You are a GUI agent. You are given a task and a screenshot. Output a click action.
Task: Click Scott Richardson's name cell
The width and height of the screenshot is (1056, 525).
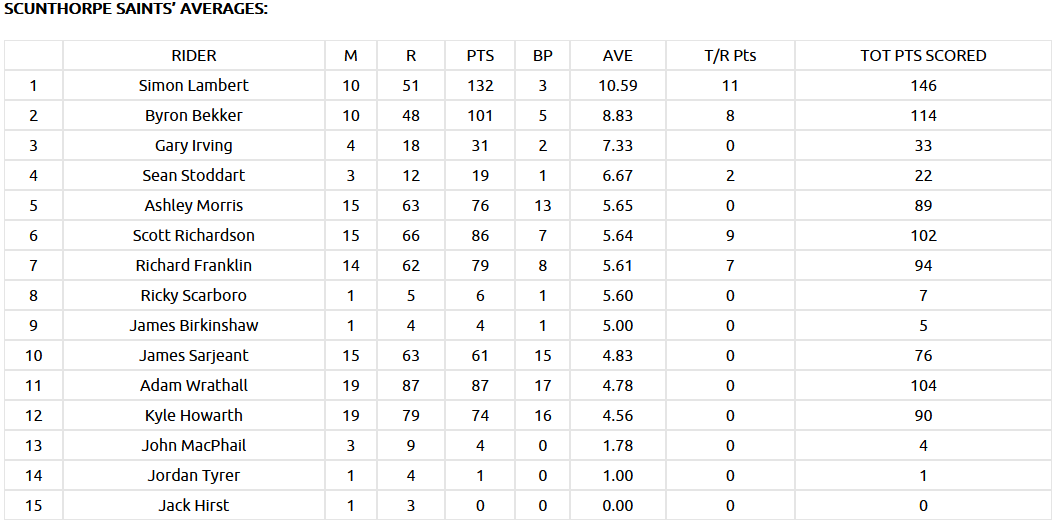[194, 236]
